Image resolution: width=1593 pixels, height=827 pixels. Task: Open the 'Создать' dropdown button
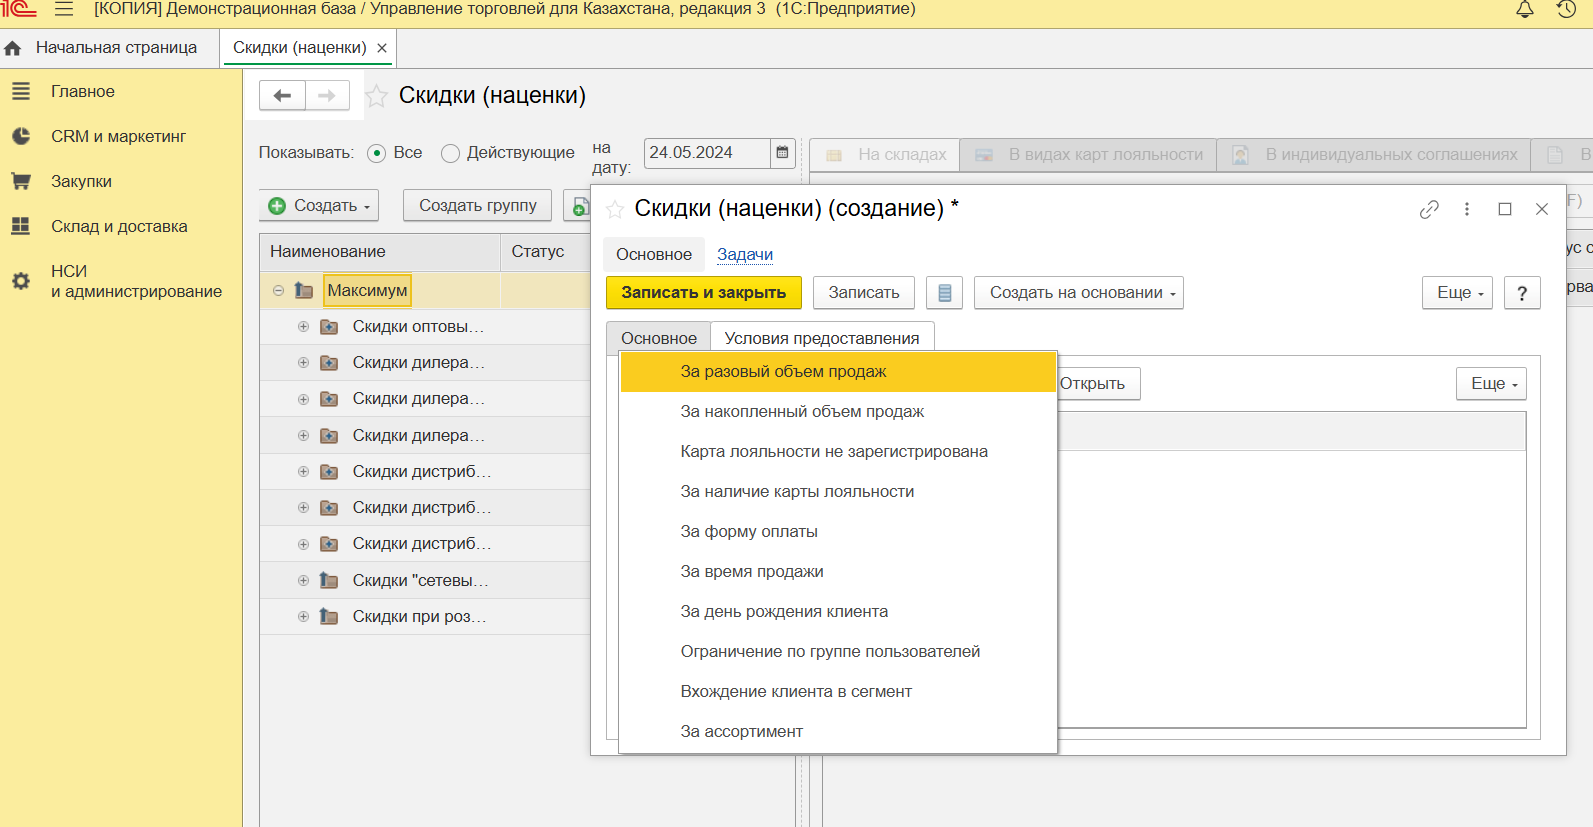tap(319, 205)
